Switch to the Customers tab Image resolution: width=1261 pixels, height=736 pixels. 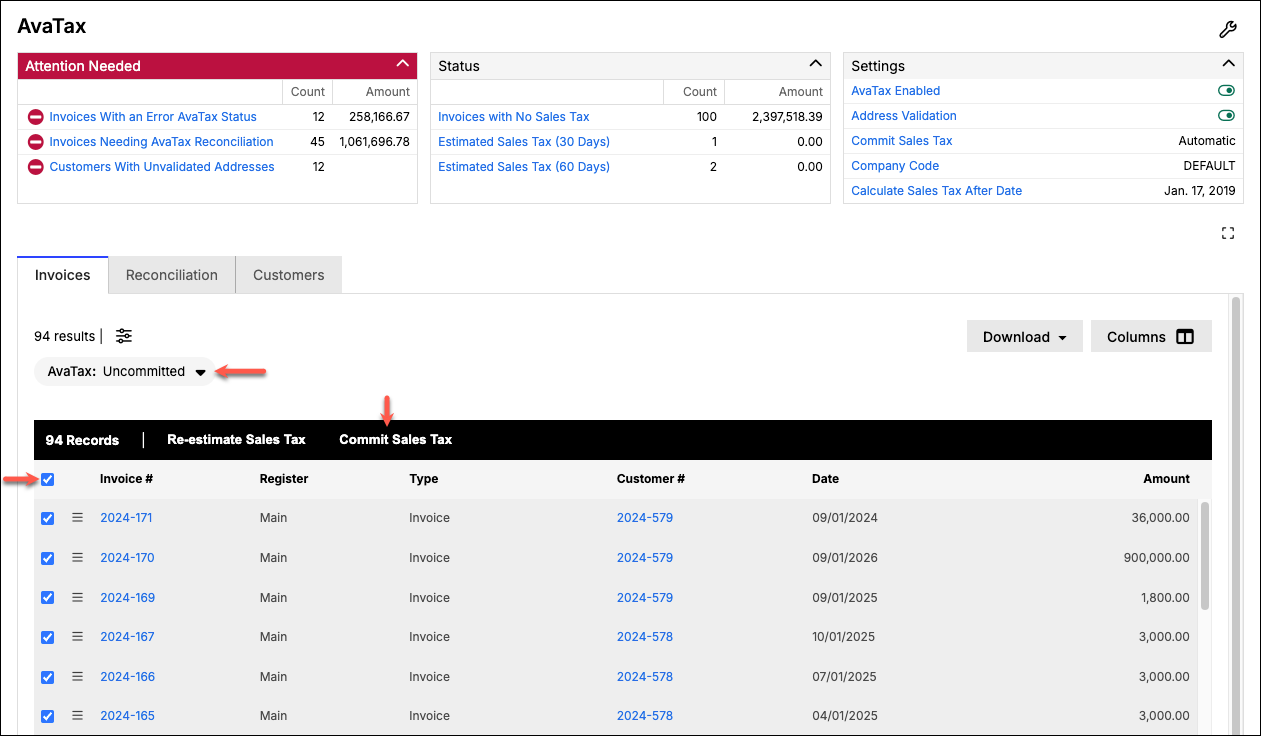(289, 275)
